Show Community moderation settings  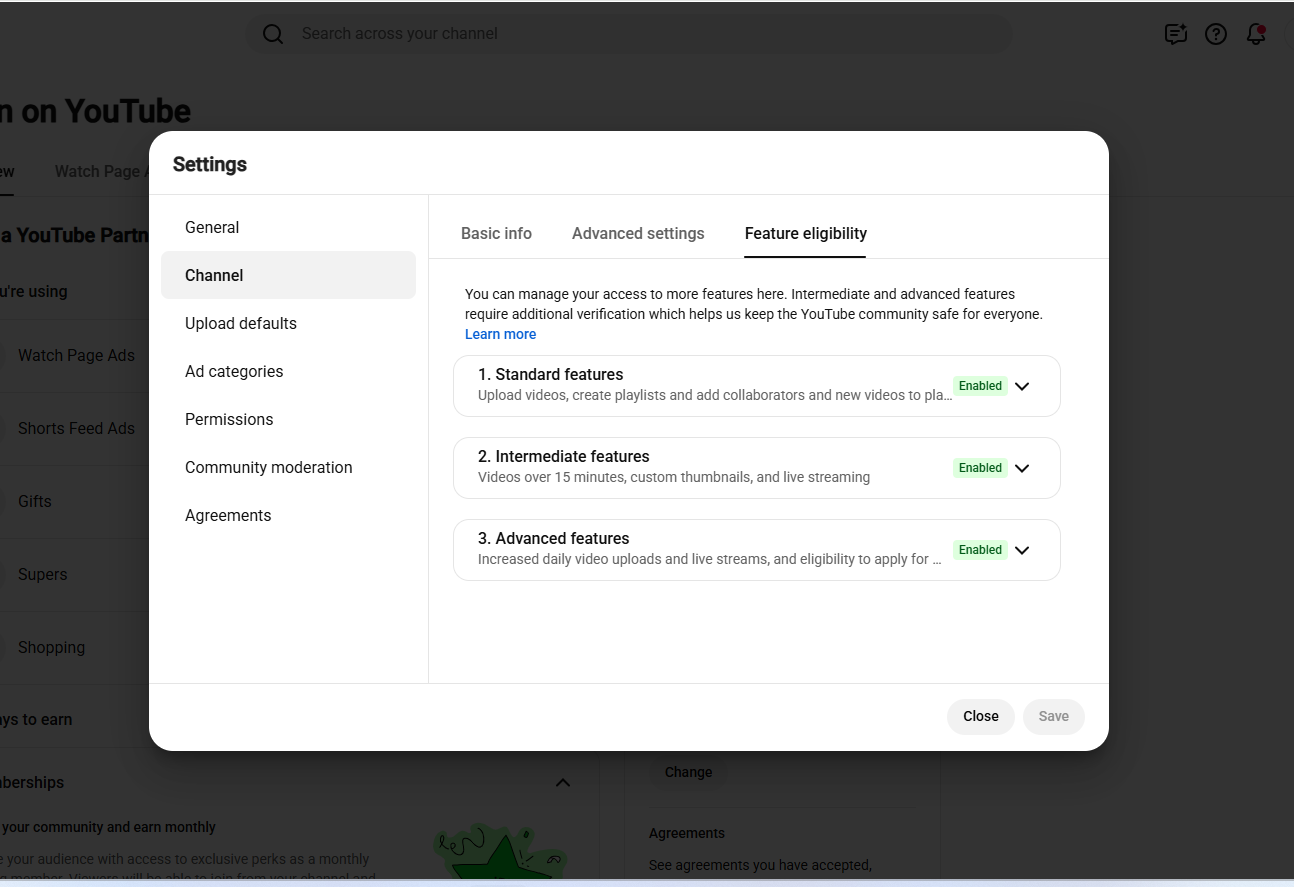pos(288,467)
